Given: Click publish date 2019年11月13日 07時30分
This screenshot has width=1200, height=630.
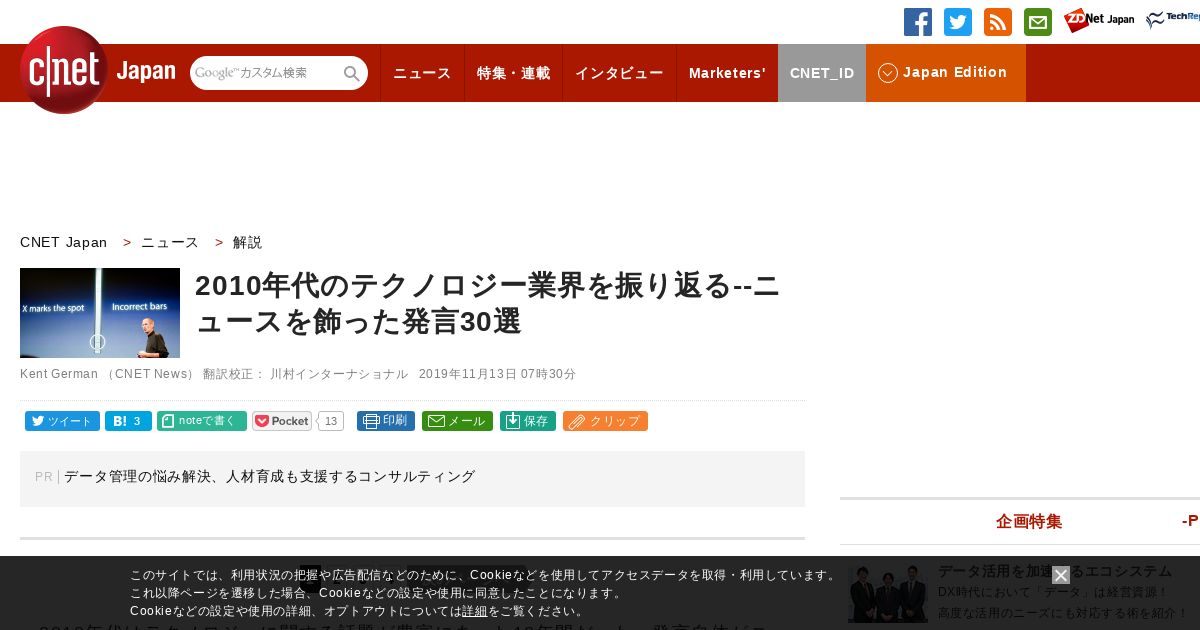Looking at the screenshot, I should (x=497, y=374).
